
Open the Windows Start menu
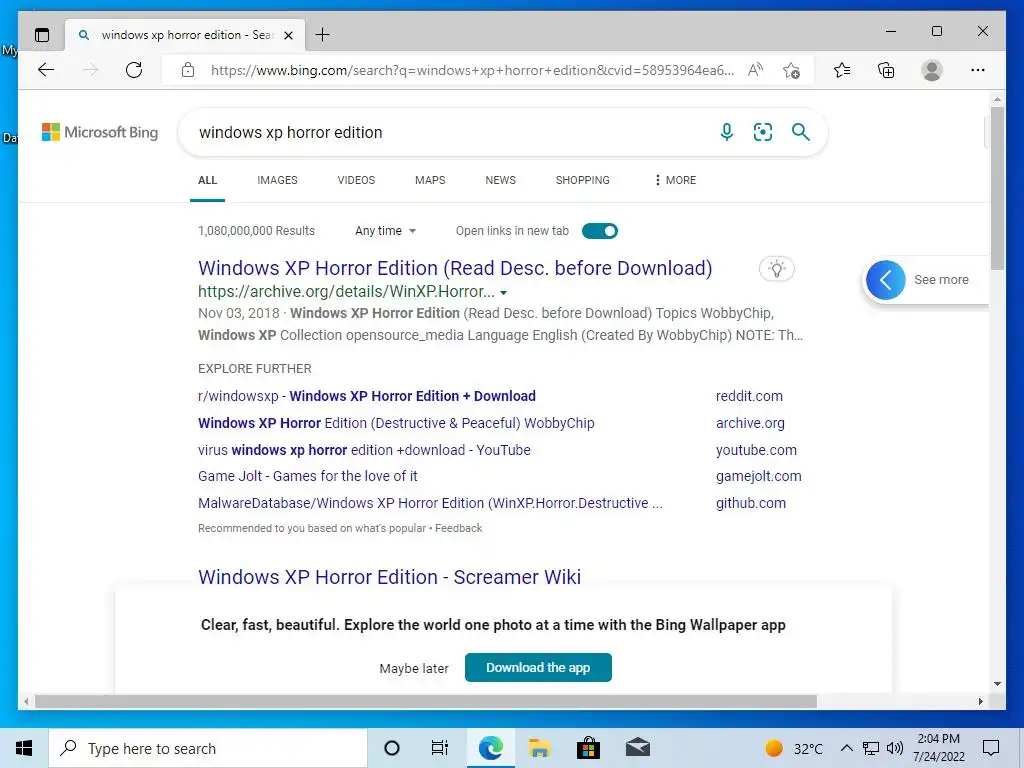[24, 748]
